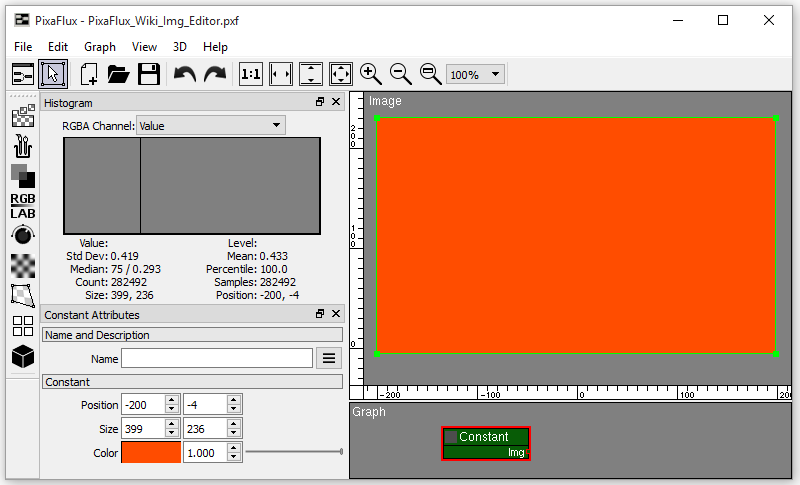
Task: Undo the last action
Action: pos(184,74)
